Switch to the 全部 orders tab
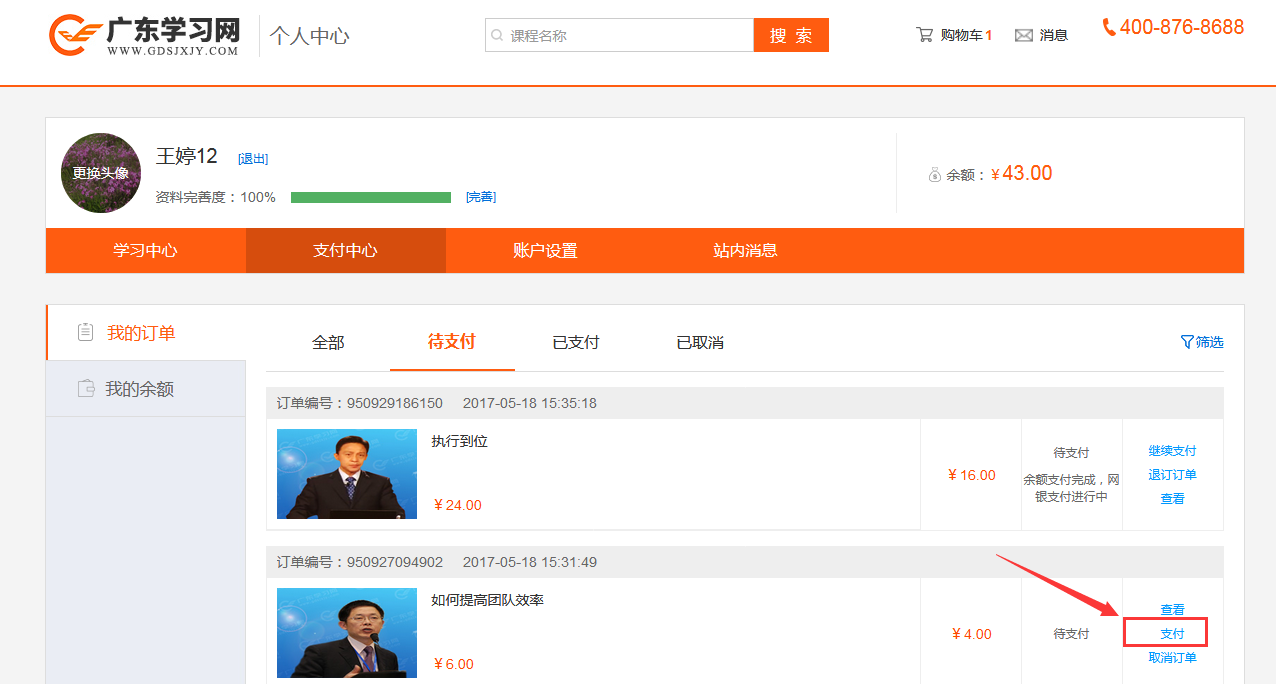The height and width of the screenshot is (684, 1276). 328,343
